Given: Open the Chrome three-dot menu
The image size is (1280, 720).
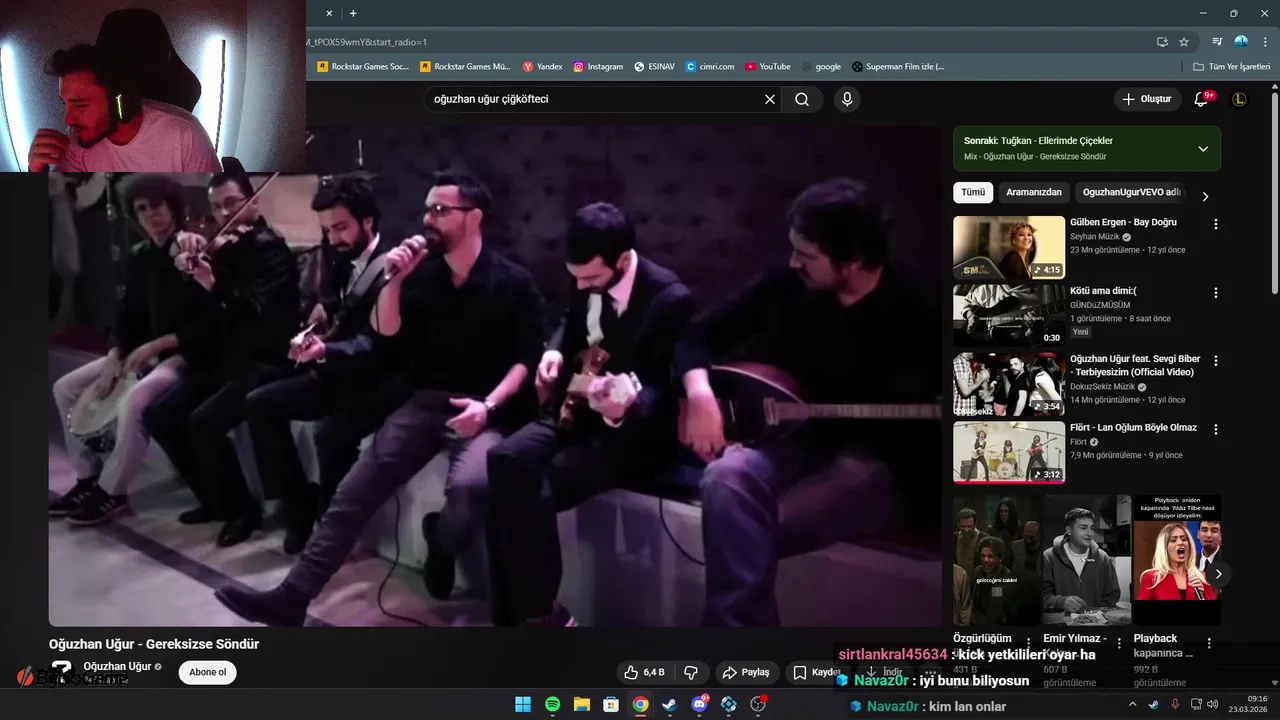Looking at the screenshot, I should [x=1264, y=42].
